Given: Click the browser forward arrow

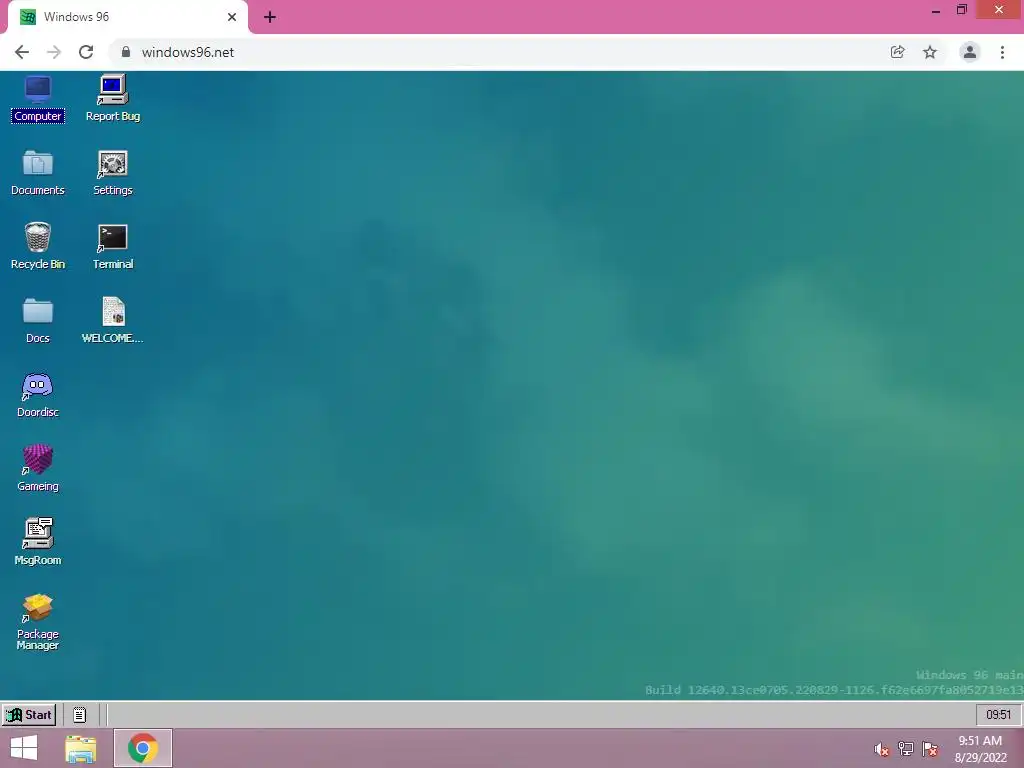Looking at the screenshot, I should pyautogui.click(x=54, y=52).
